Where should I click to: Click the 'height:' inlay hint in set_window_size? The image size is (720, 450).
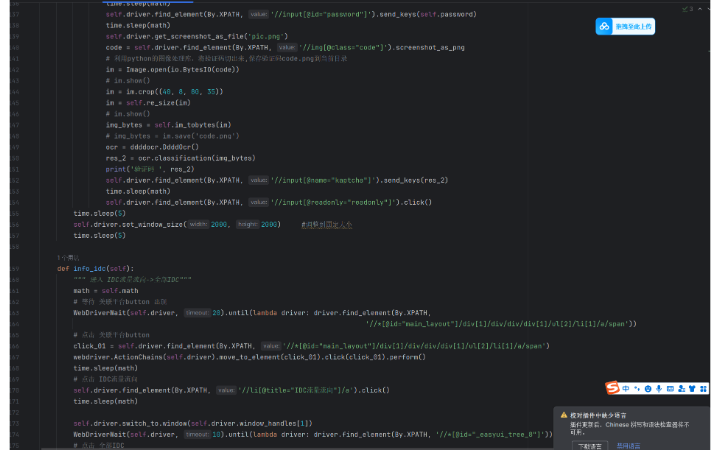coord(248,225)
